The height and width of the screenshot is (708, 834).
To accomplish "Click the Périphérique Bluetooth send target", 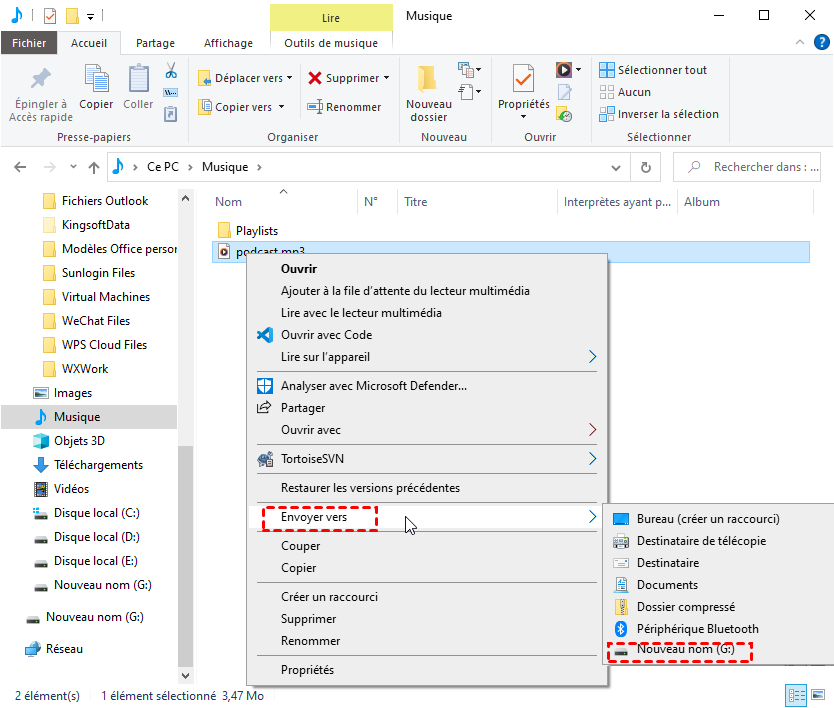I will pyautogui.click(x=697, y=629).
